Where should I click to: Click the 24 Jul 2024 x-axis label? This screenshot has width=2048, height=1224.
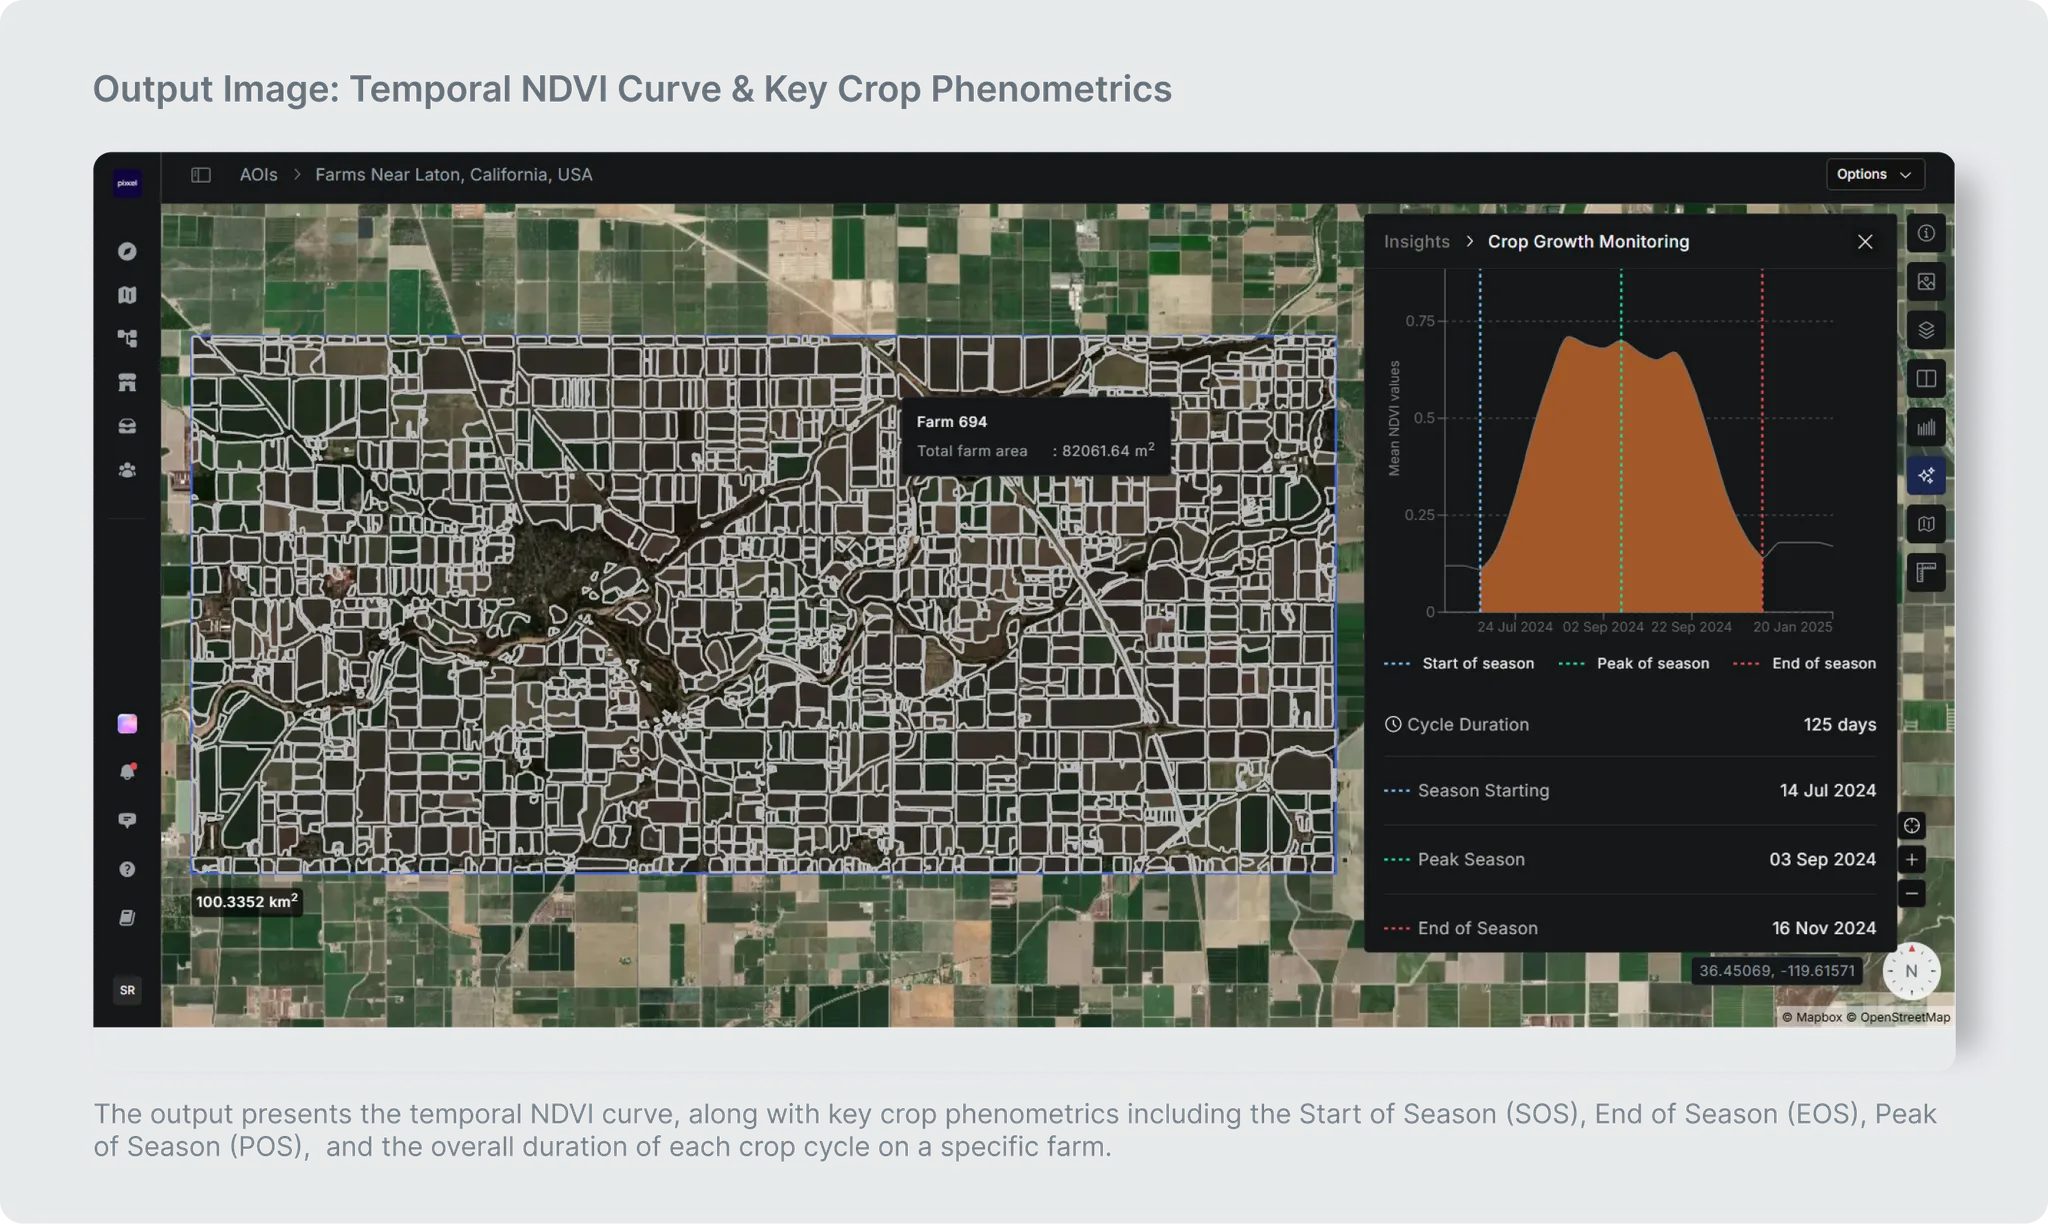click(1515, 627)
